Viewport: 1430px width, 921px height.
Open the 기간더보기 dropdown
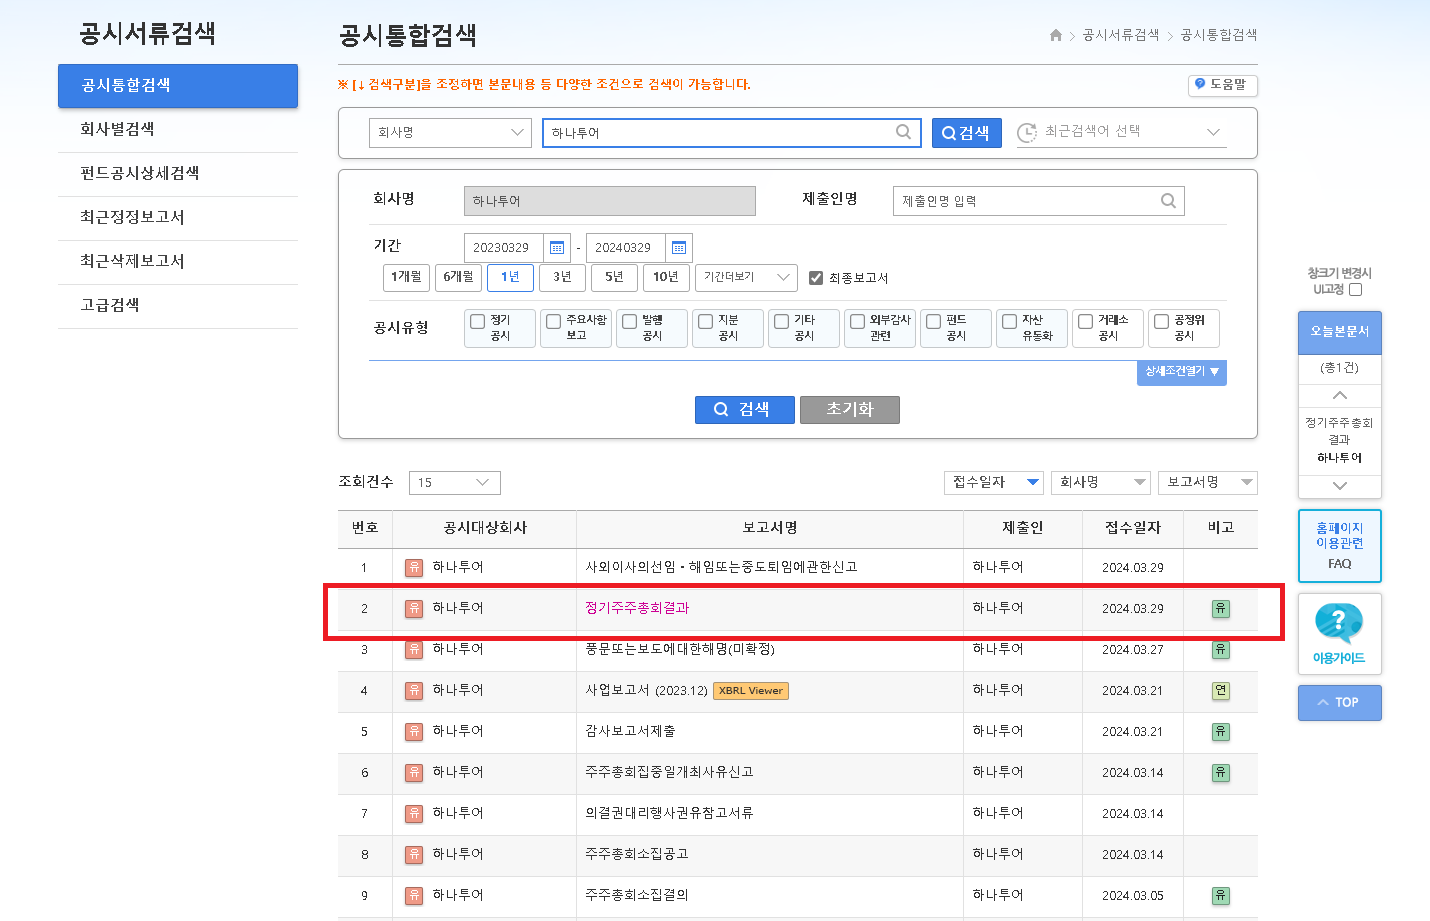(x=746, y=277)
